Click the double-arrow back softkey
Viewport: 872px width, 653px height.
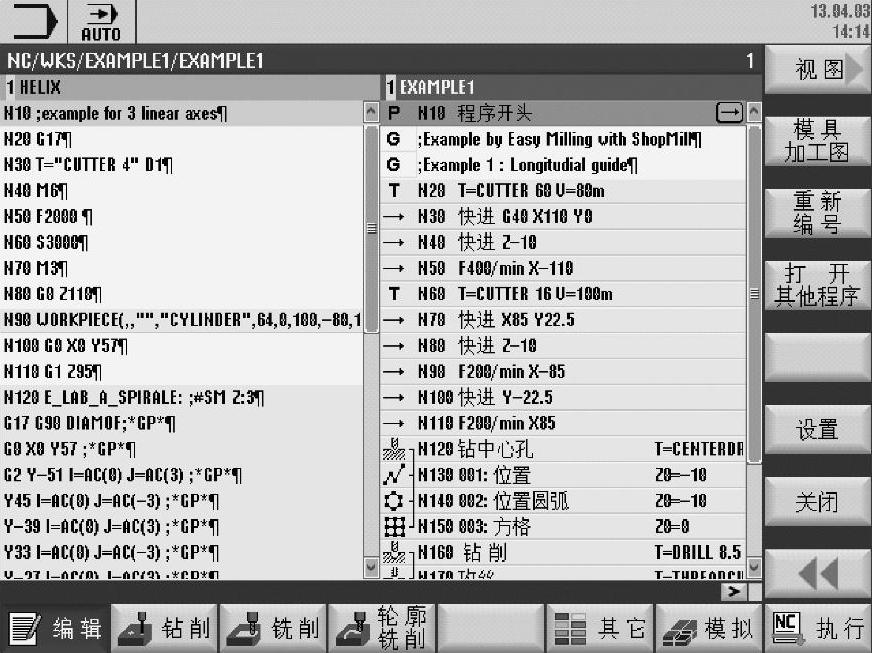pos(817,574)
